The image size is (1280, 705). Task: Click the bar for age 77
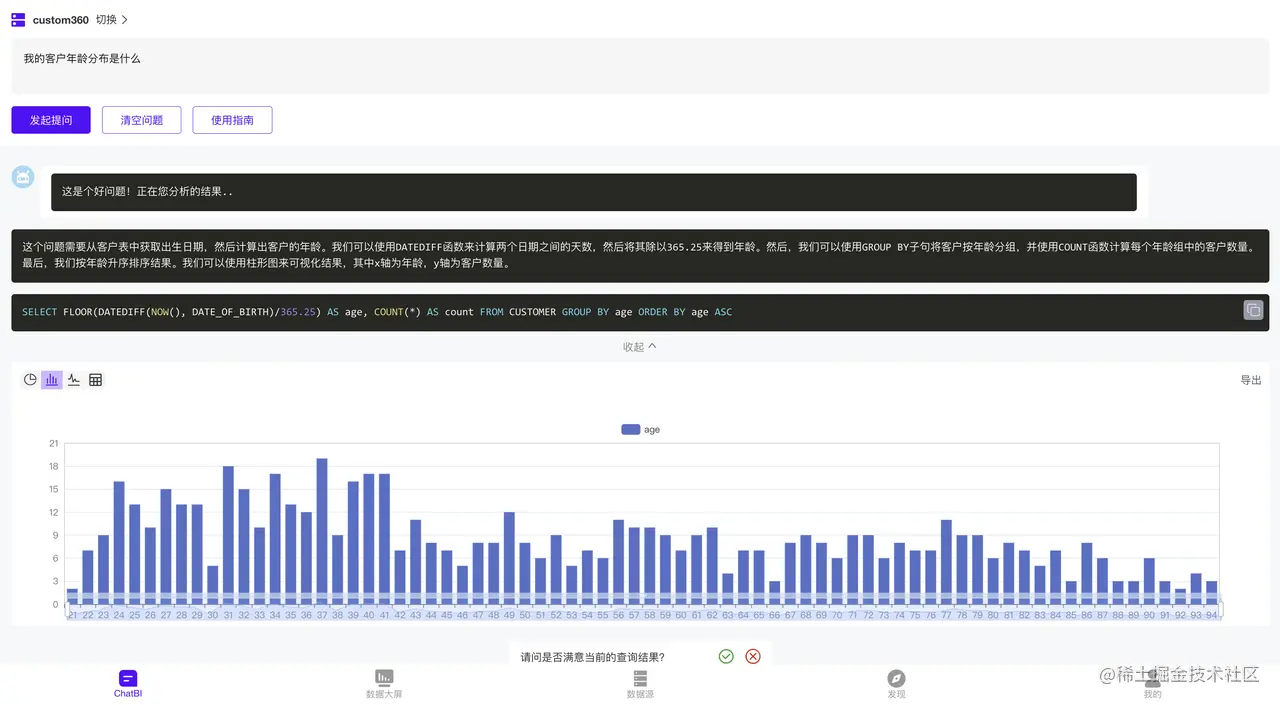(x=946, y=562)
